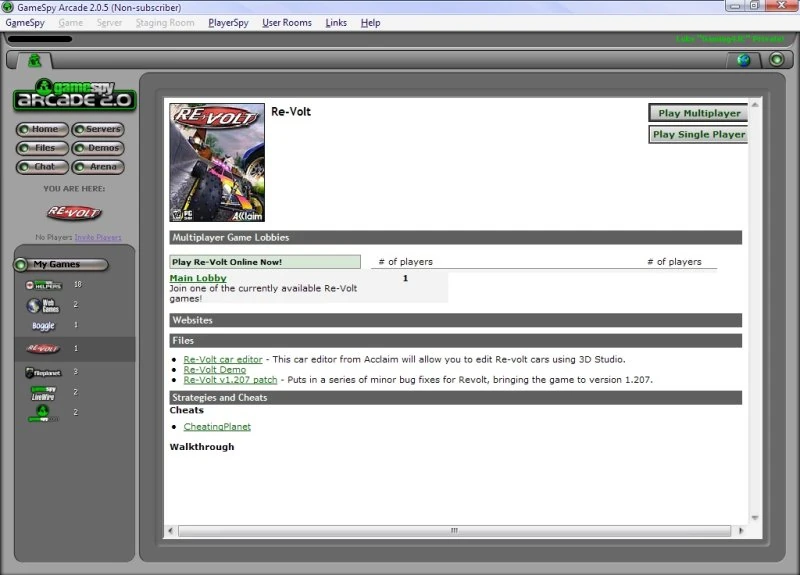Open the Arena section
The image size is (800, 575).
tap(98, 167)
